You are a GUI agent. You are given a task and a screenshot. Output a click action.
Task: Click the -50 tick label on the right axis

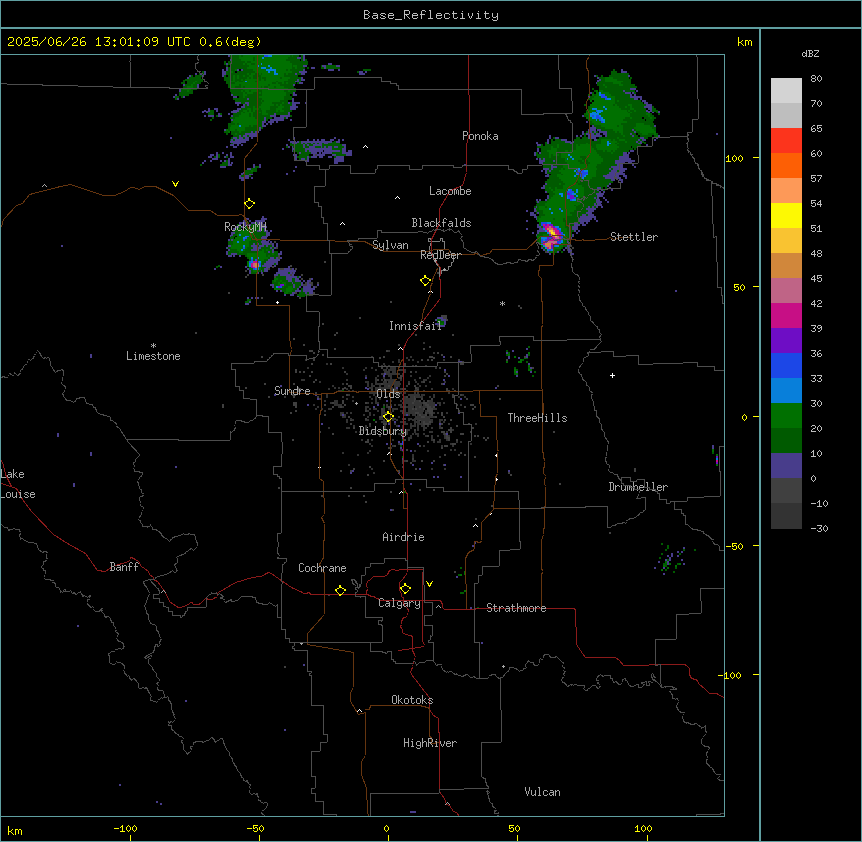click(734, 546)
